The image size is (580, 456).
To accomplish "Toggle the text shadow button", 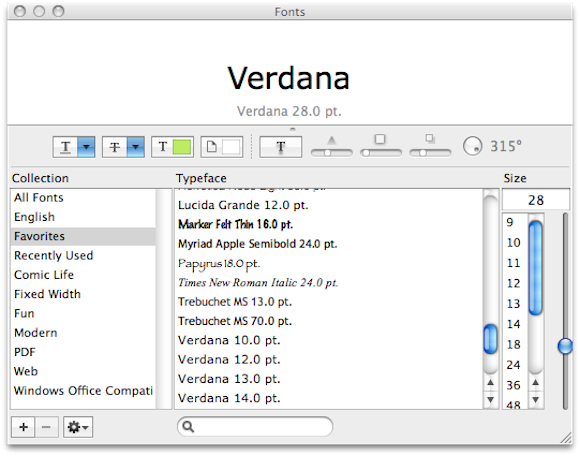I will coord(280,147).
